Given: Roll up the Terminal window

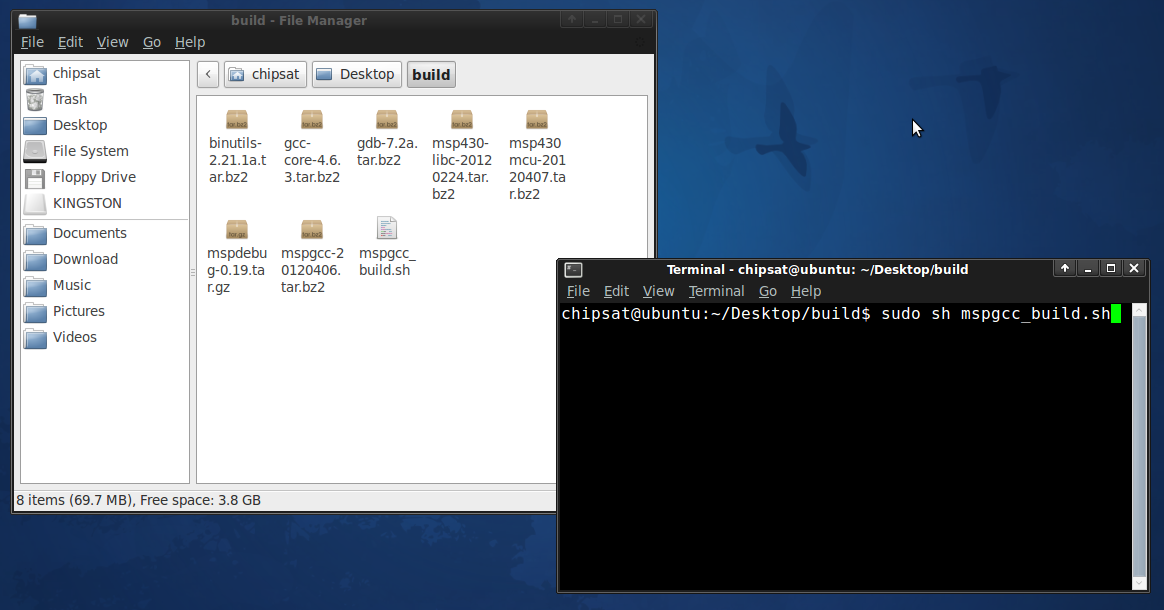Looking at the screenshot, I should coord(1065,269).
